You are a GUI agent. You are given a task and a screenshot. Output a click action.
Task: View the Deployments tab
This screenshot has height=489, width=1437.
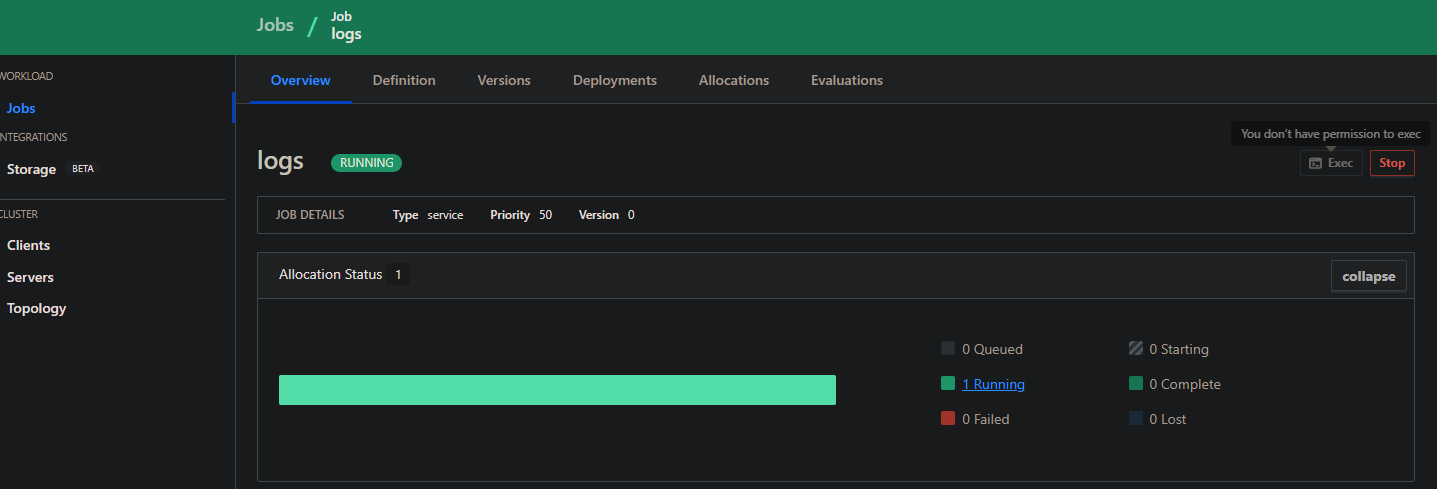614,80
